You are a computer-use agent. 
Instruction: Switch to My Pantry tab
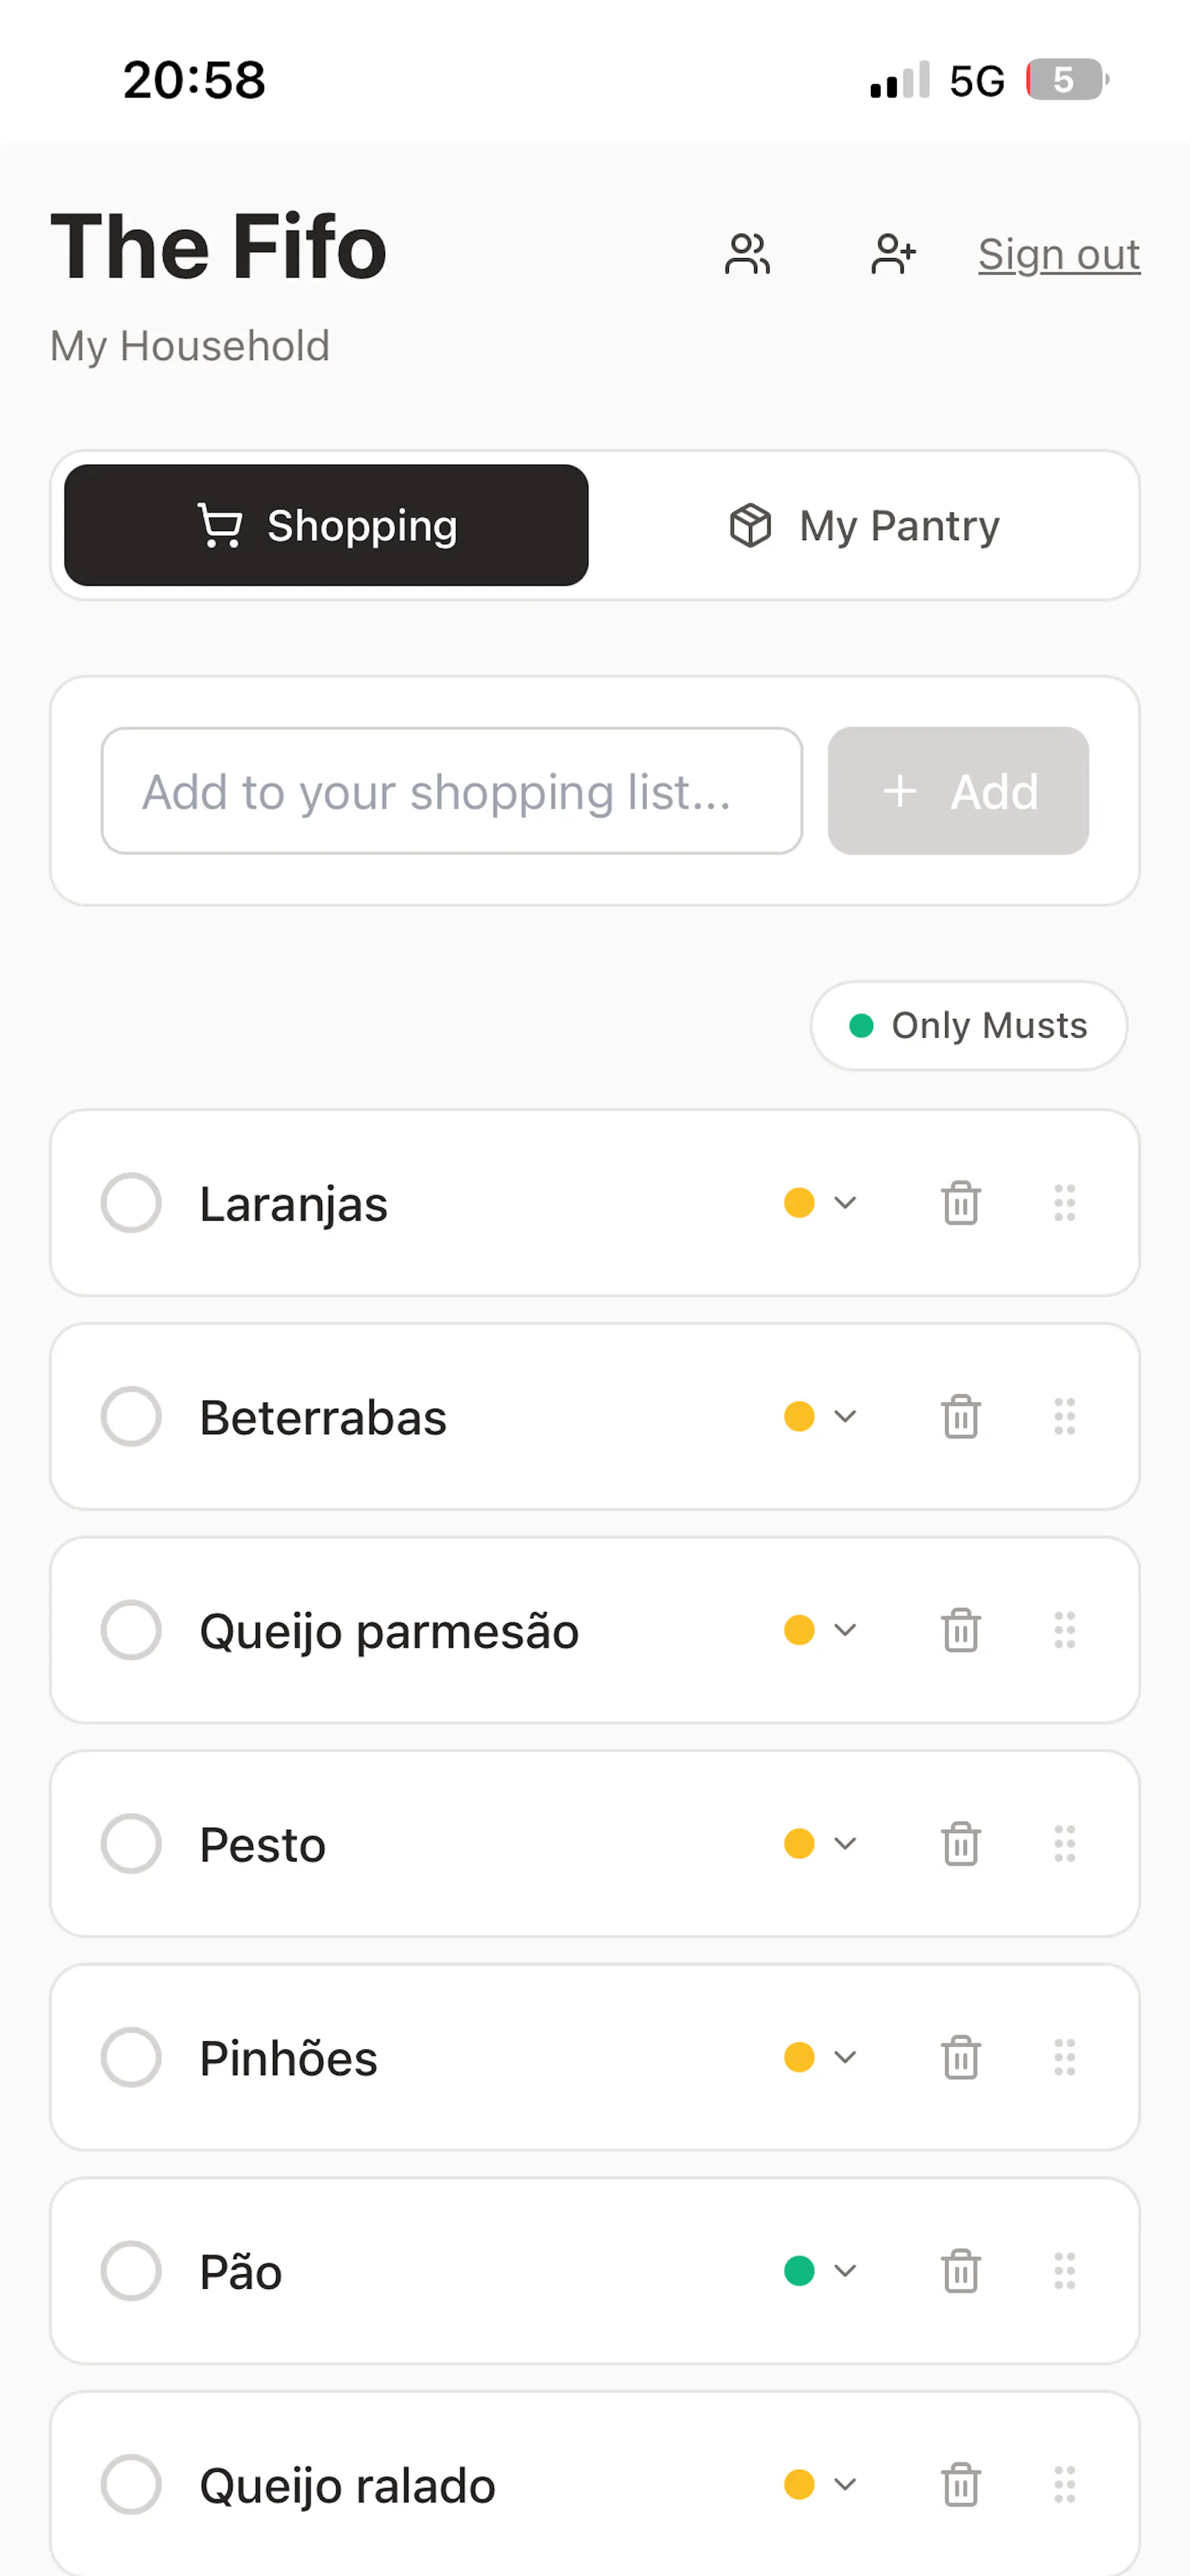point(863,525)
